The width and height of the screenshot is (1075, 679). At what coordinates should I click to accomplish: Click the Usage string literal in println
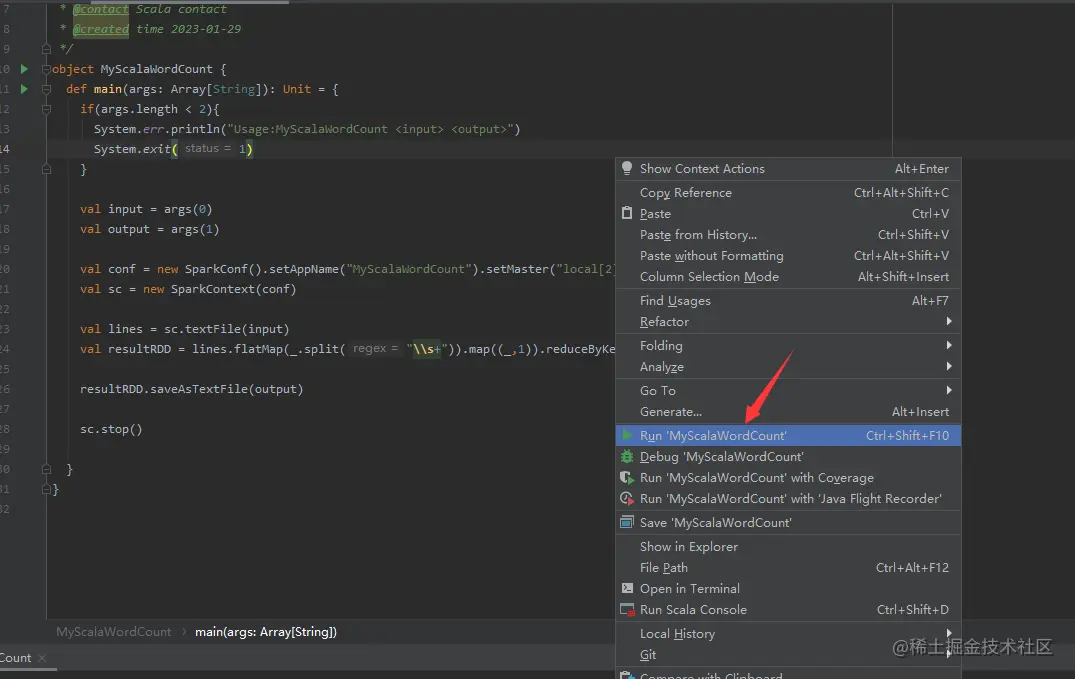(x=370, y=129)
